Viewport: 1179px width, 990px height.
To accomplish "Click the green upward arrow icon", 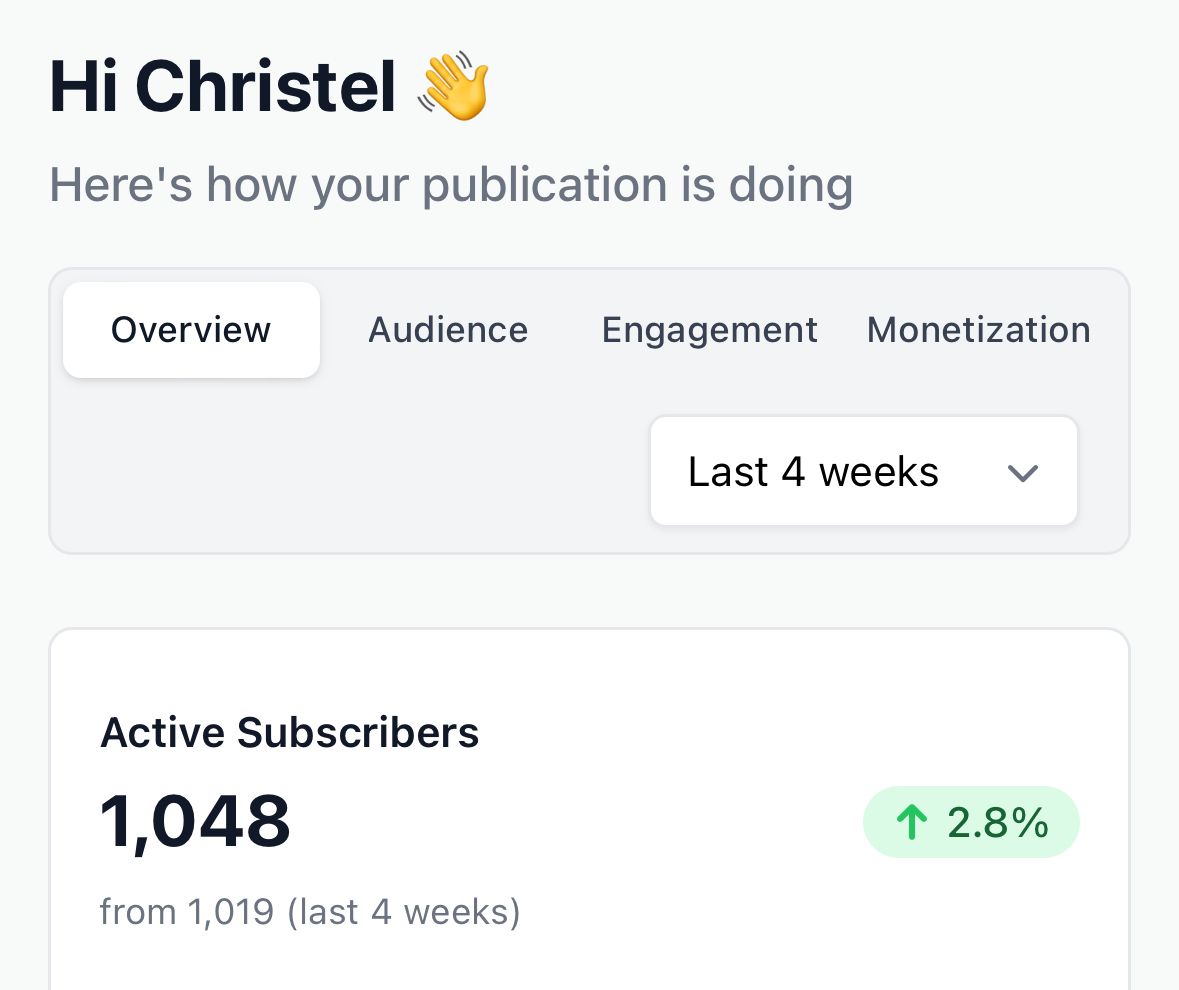I will 911,823.
